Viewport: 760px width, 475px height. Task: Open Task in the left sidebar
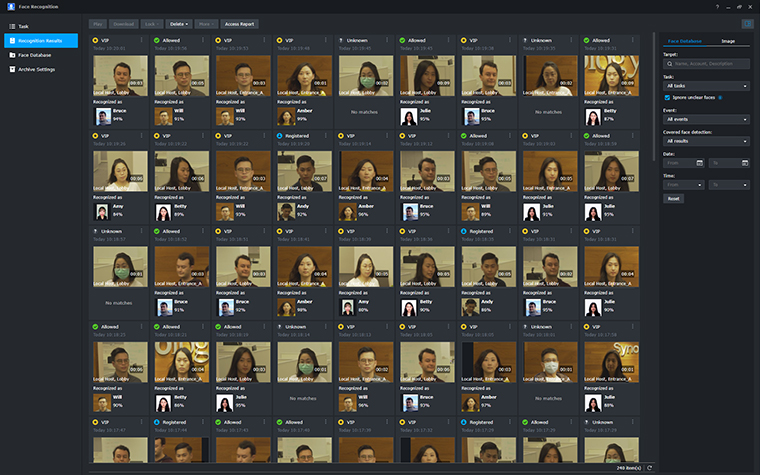(x=41, y=26)
